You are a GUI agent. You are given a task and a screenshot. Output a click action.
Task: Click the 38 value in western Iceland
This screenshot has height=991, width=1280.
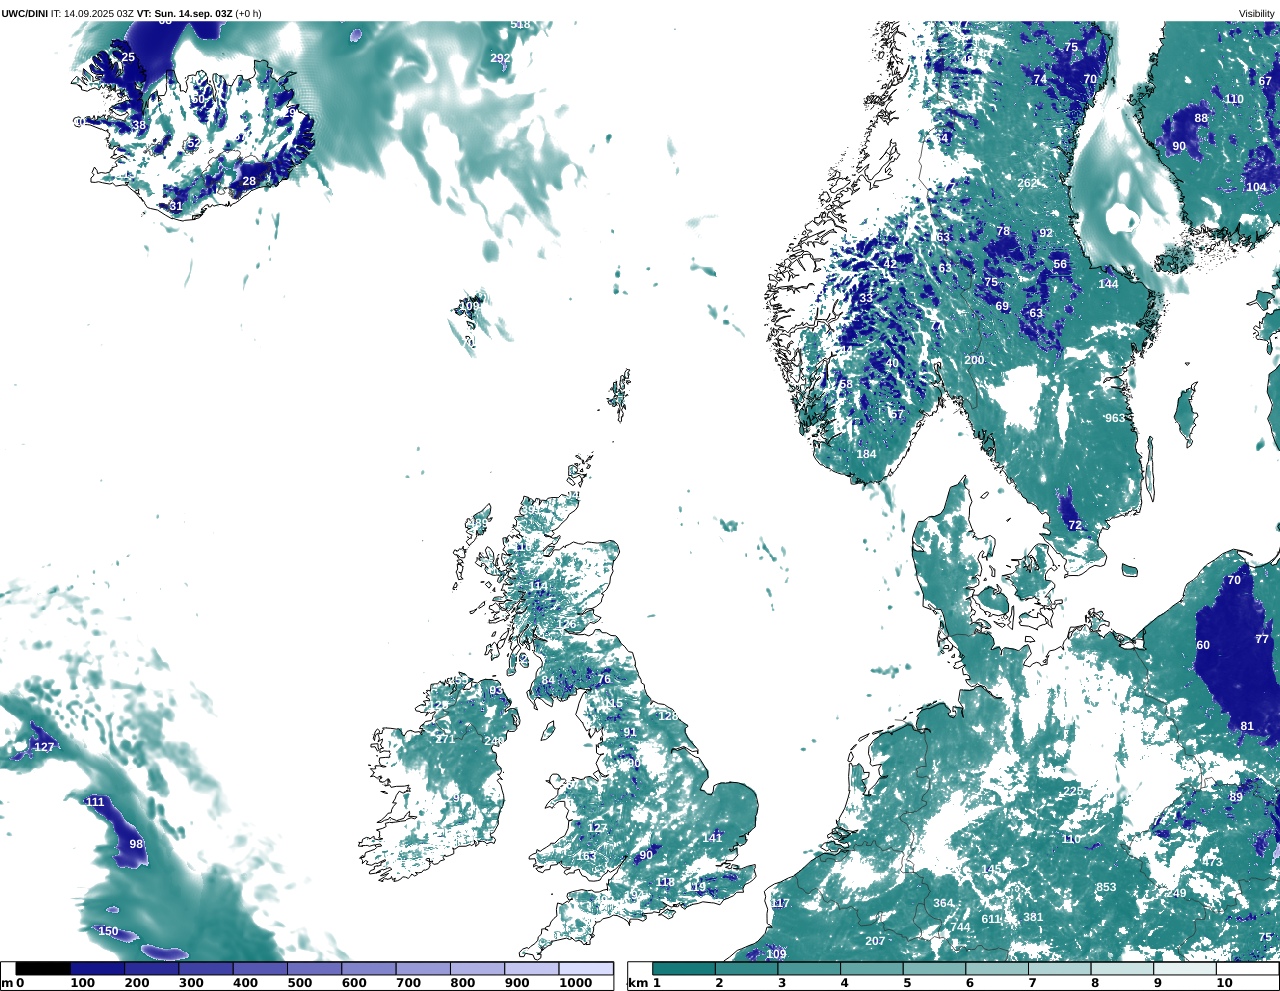139,125
